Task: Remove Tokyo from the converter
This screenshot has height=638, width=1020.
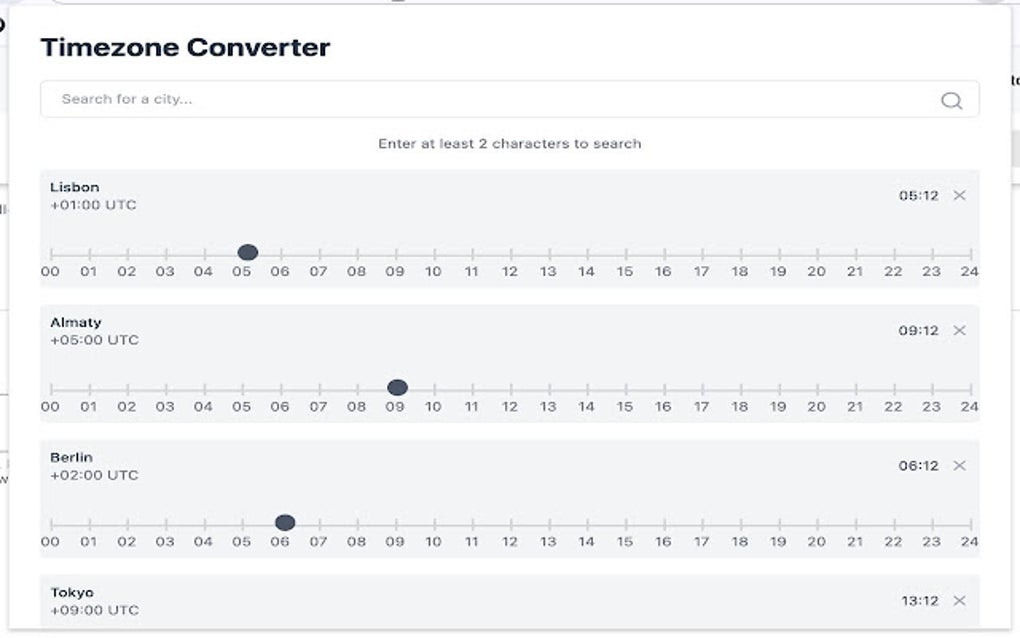Action: [960, 599]
